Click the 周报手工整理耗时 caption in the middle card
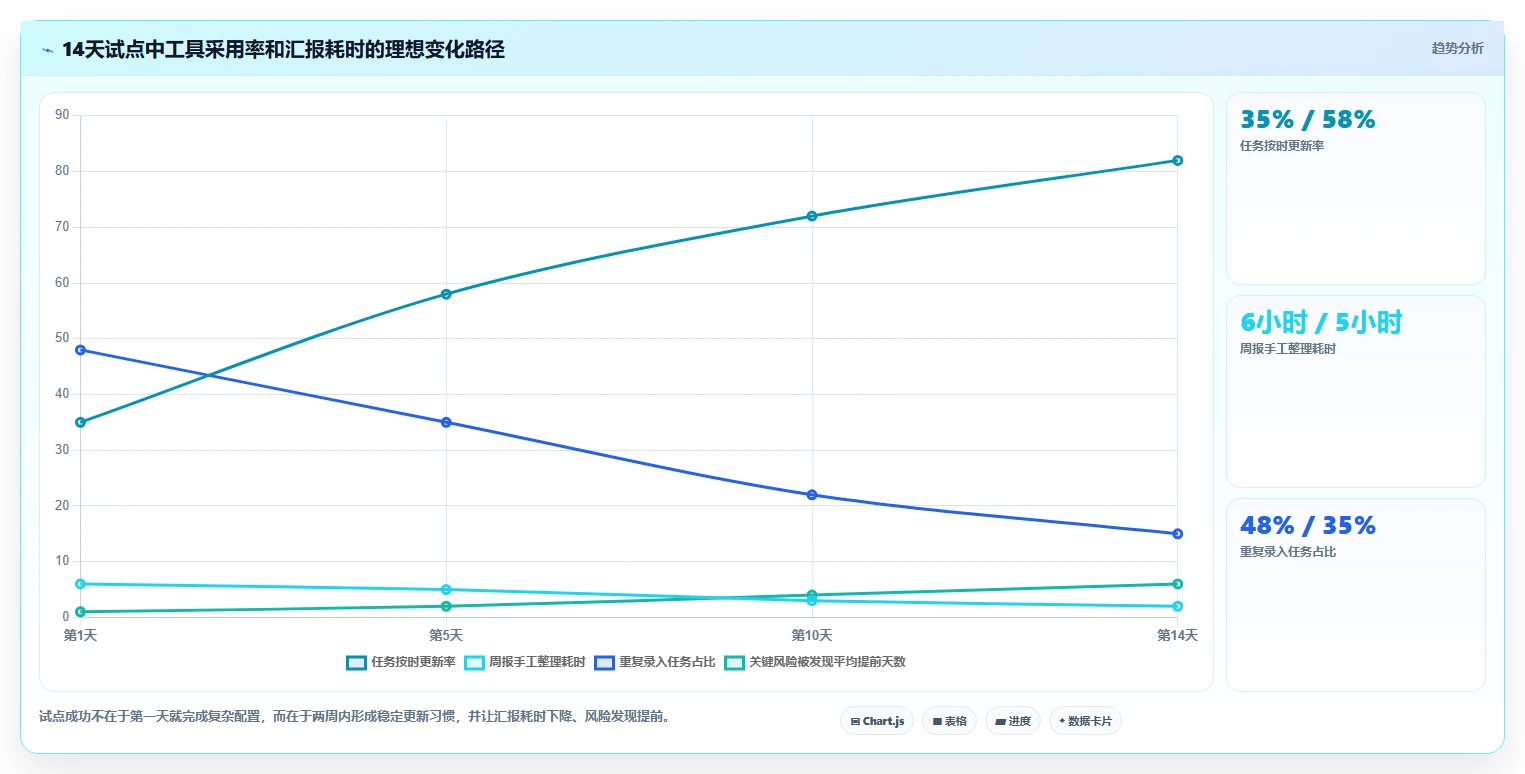 [x=1288, y=349]
